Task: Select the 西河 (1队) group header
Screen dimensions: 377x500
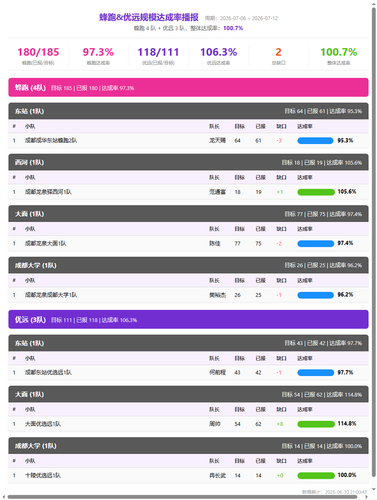Action: [x=188, y=162]
